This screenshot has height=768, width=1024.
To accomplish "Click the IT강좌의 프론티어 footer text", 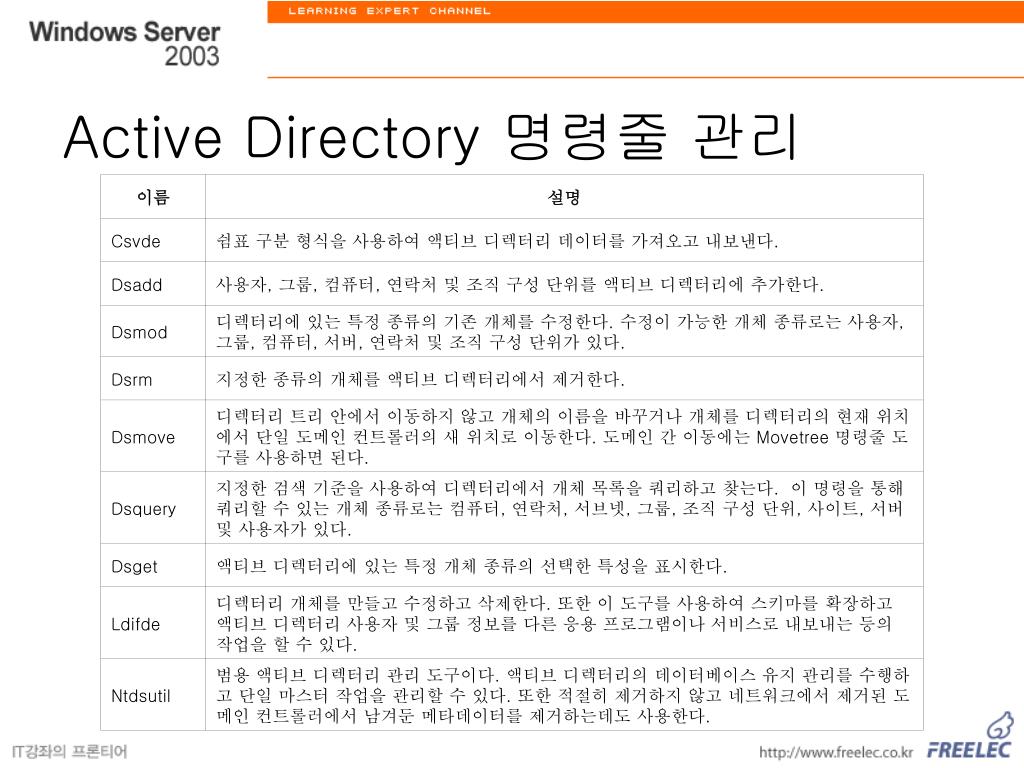I will [70, 752].
